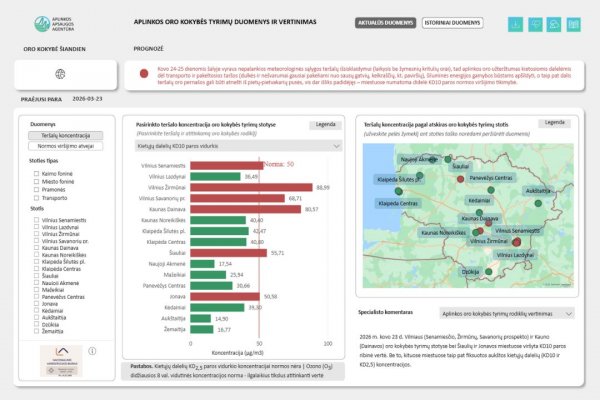
Task: Select the Aukštaitija station checkbox
Action: pos(36,317)
